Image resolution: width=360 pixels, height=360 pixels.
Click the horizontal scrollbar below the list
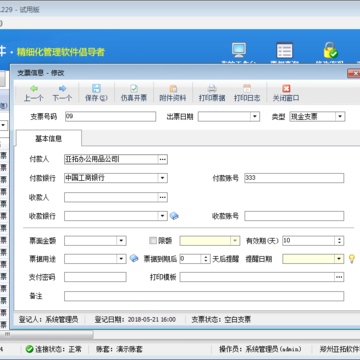tap(47, 334)
